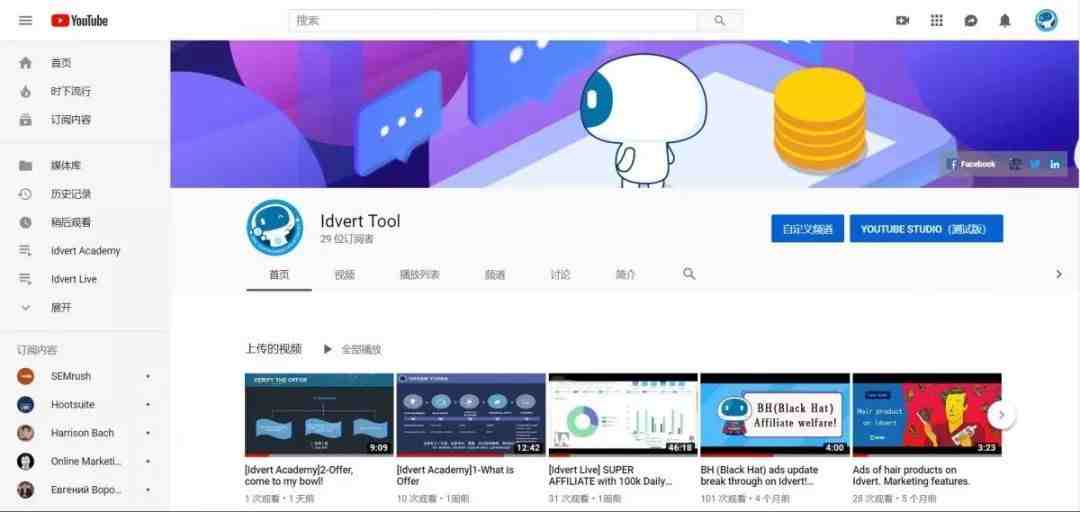Click the 自定义频道 customize channel button

807,229
